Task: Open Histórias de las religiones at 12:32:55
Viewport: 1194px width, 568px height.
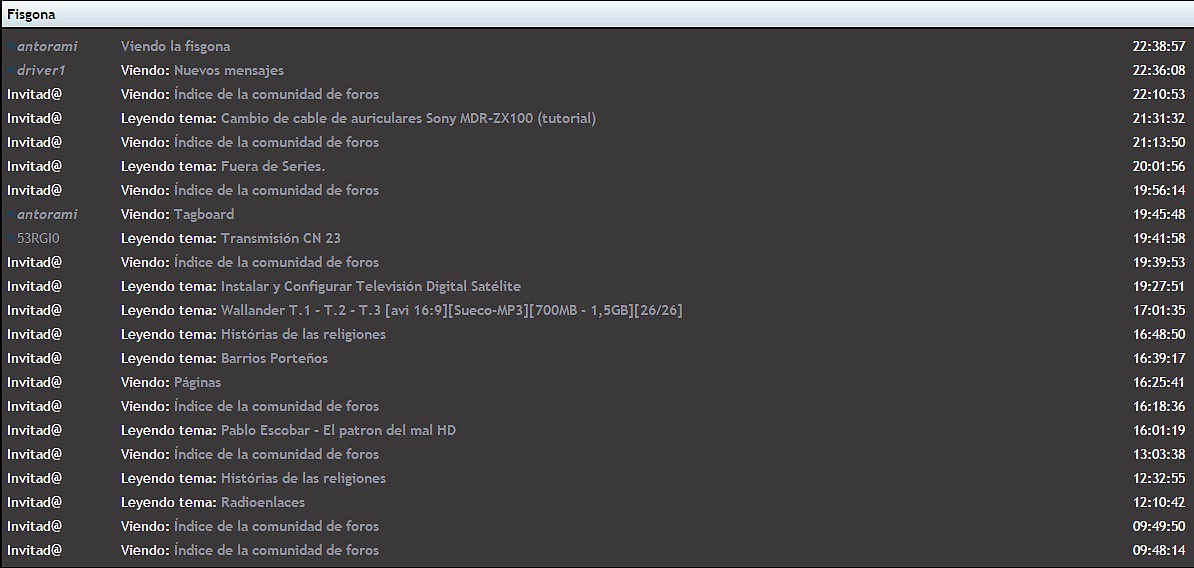Action: pyautogui.click(x=303, y=478)
